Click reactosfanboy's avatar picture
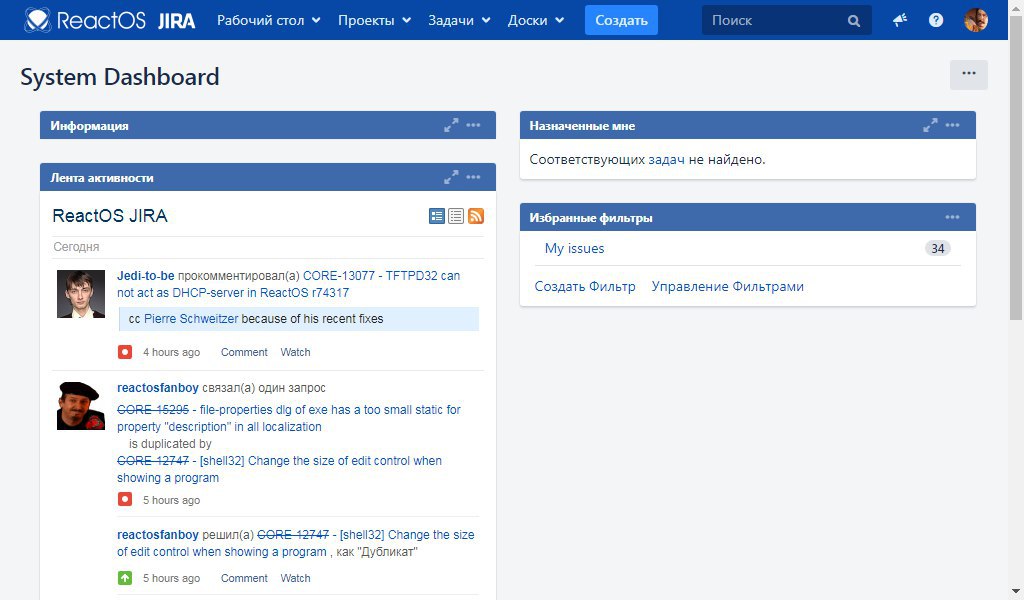Viewport: 1024px width, 600px height. click(81, 406)
